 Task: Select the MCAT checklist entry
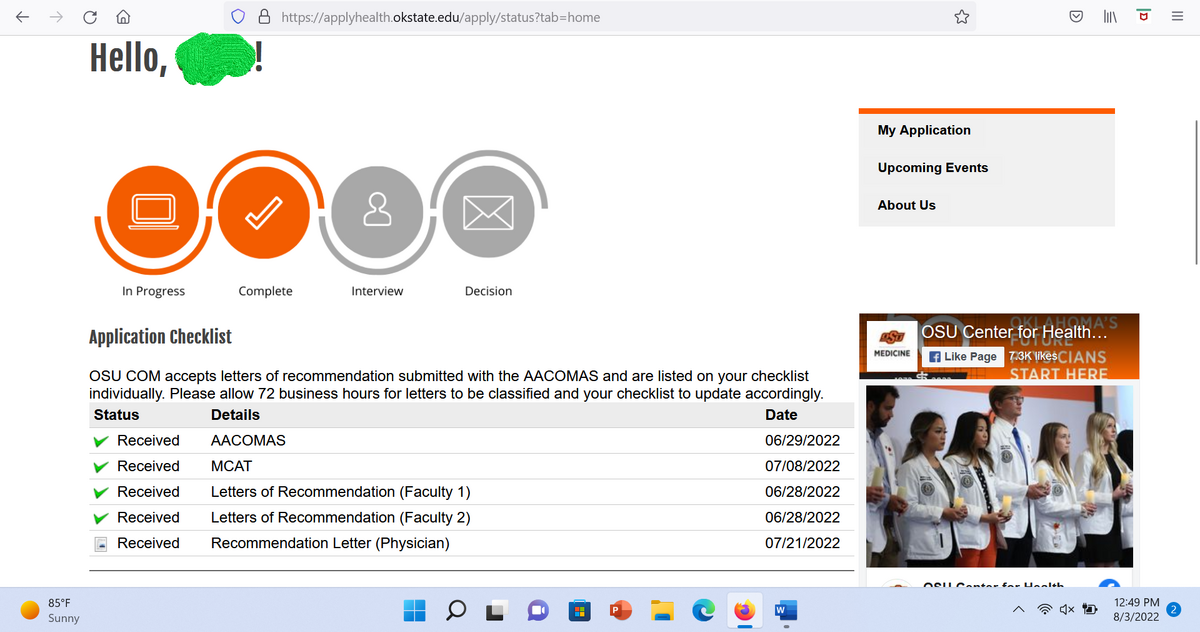231,467
